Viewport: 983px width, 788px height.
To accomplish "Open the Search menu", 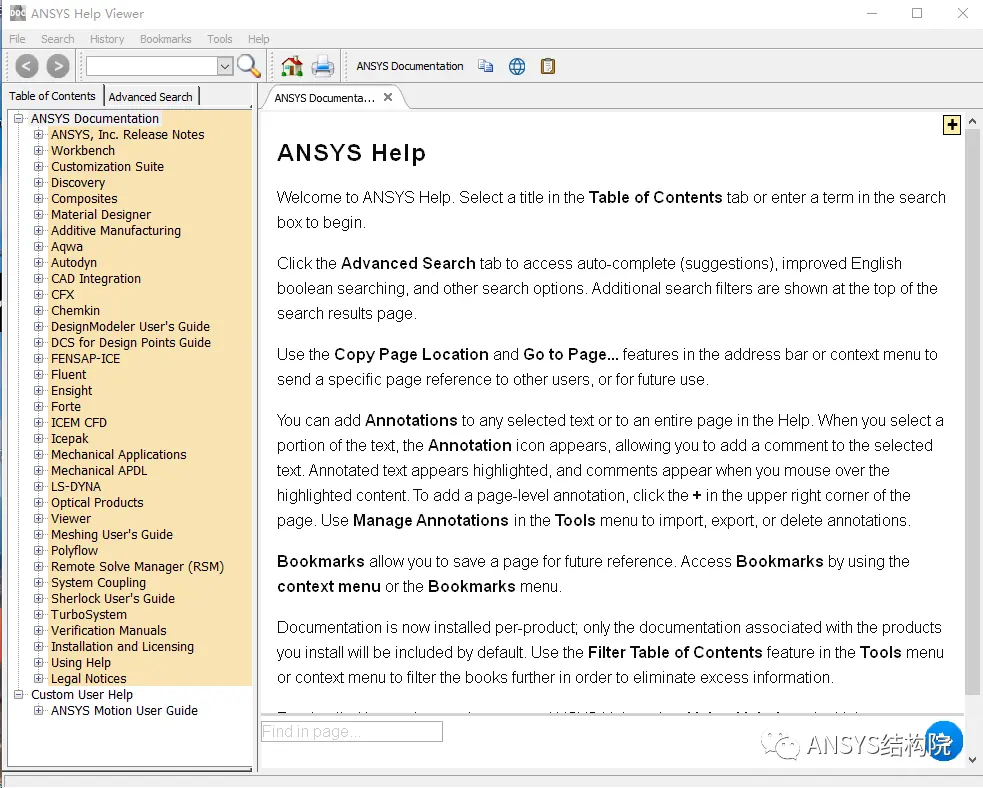I will 58,39.
